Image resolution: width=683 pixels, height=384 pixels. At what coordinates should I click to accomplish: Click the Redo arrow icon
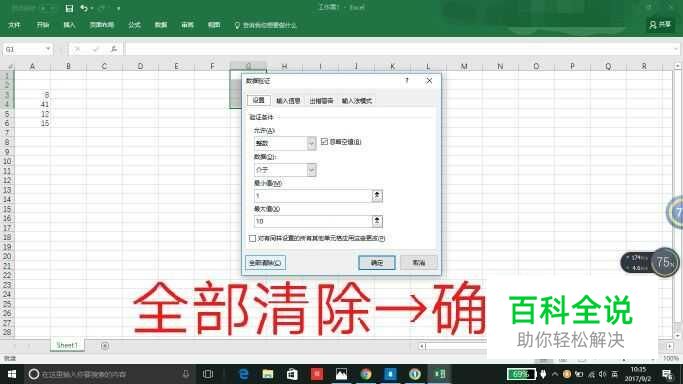[x=101, y=8]
